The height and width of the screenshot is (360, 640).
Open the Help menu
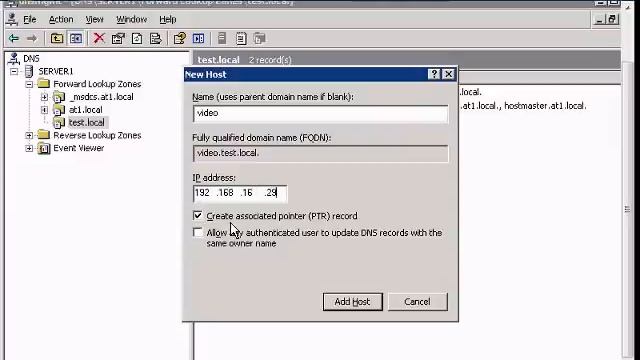[x=168, y=19]
